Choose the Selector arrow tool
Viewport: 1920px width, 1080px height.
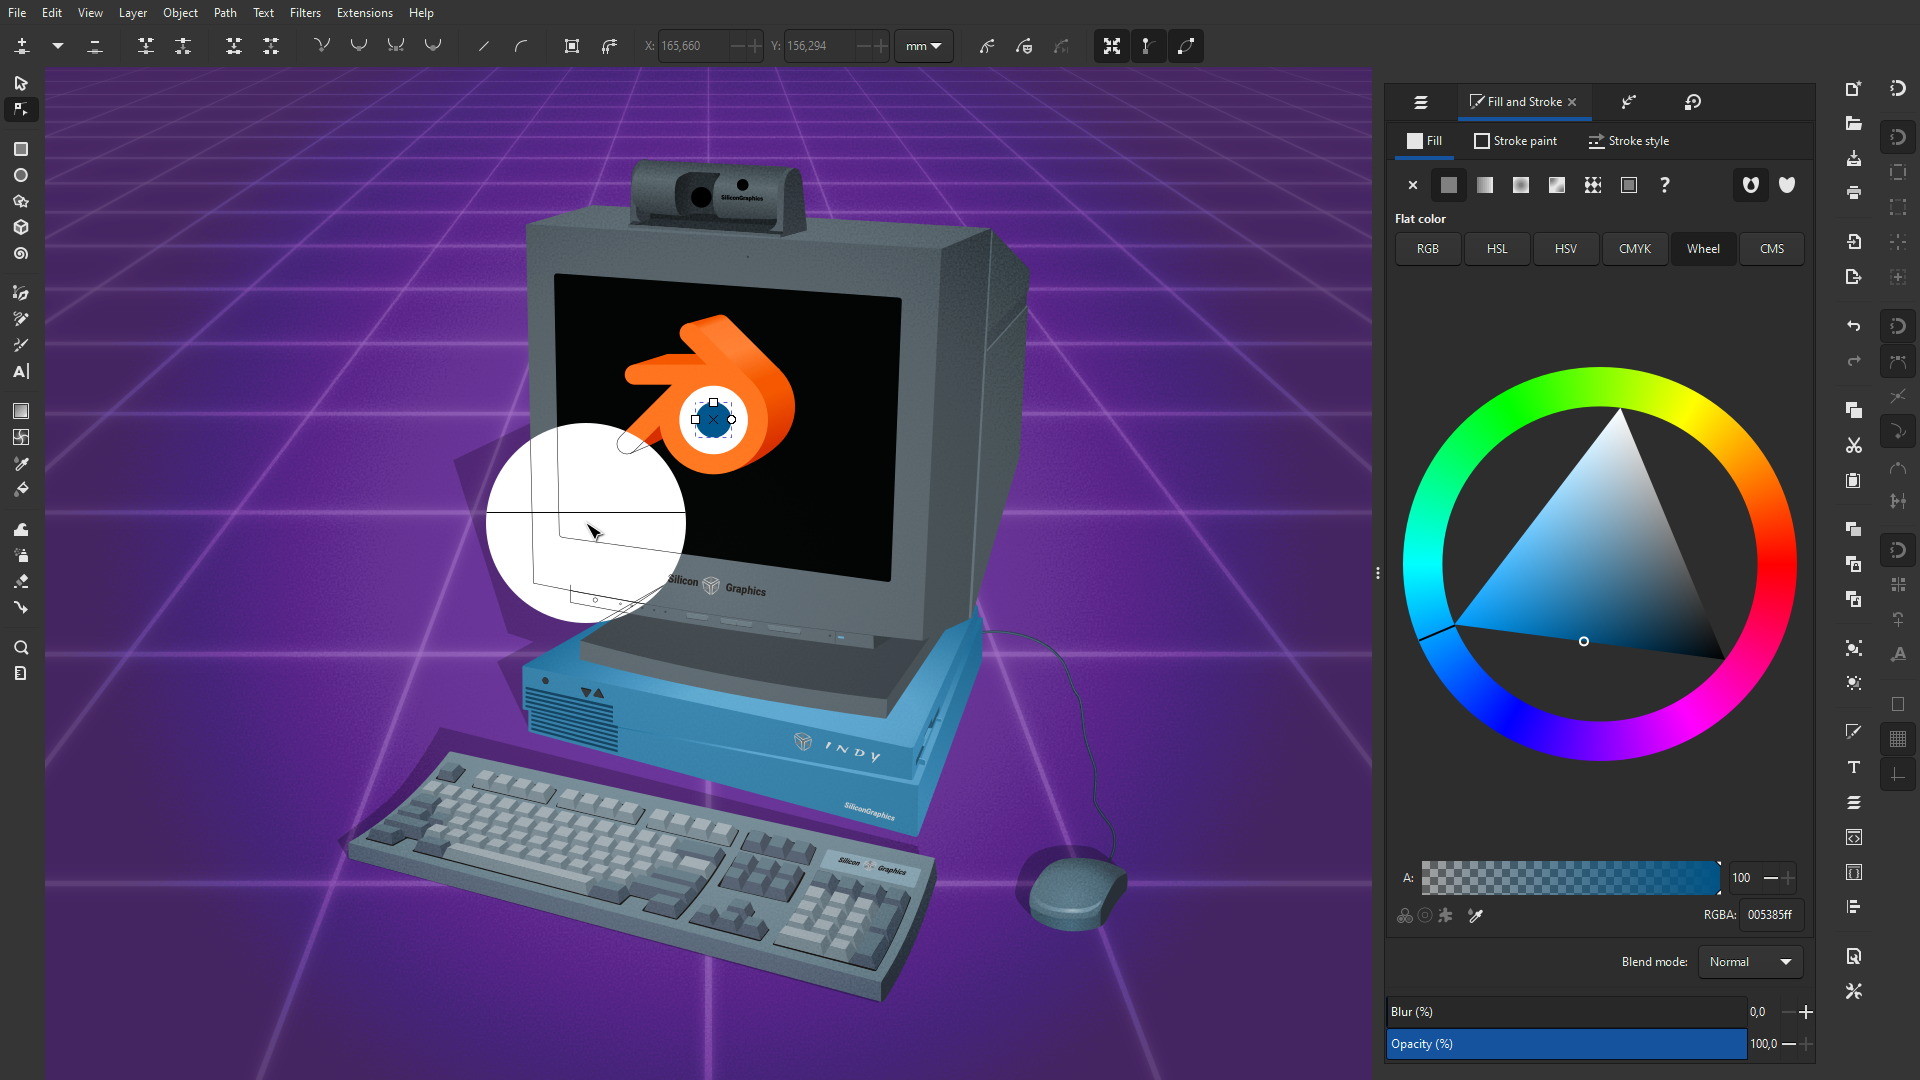[x=20, y=84]
